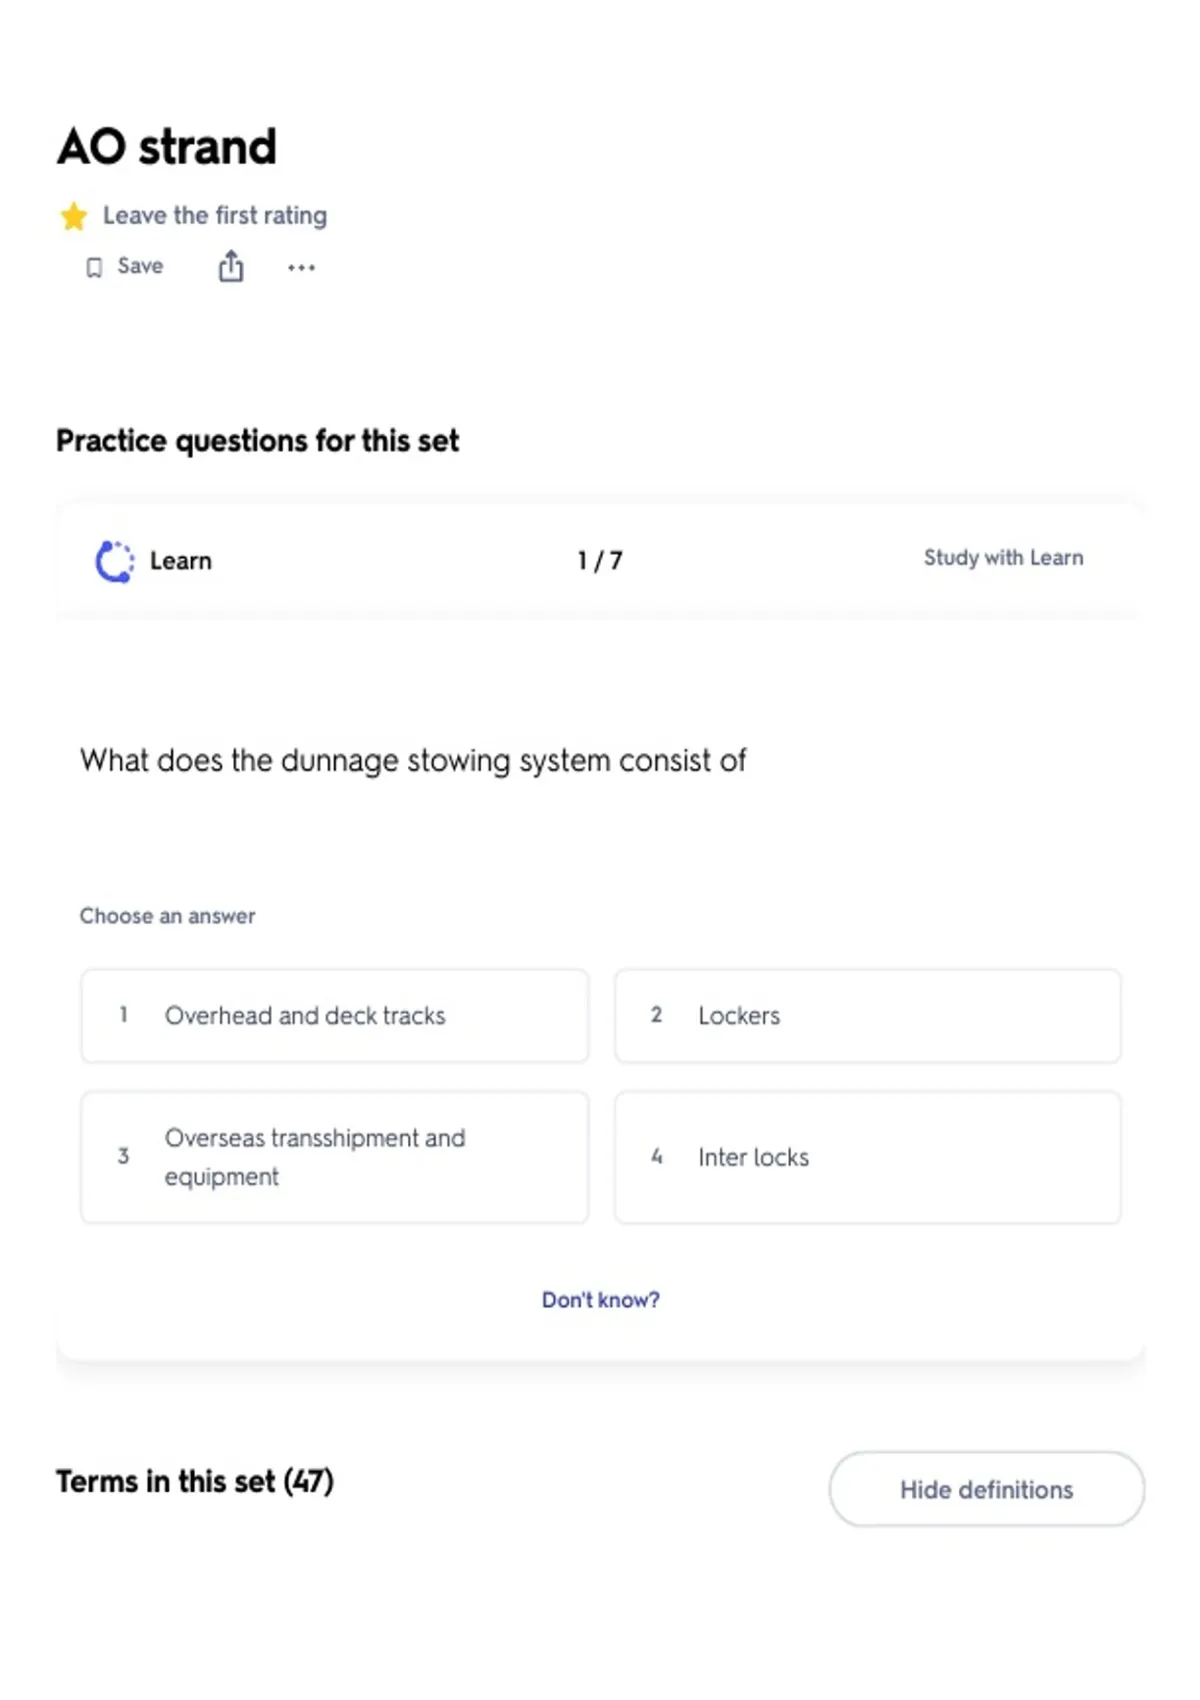This screenshot has height=1700, width=1200.
Task: Click the 'Don't know?' link
Action: (601, 1300)
